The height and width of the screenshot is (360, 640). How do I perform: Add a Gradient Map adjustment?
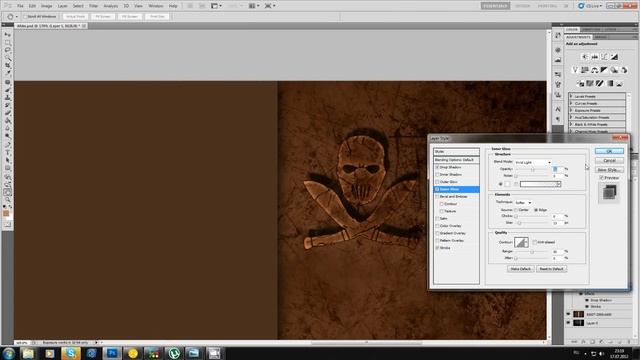click(x=610, y=84)
